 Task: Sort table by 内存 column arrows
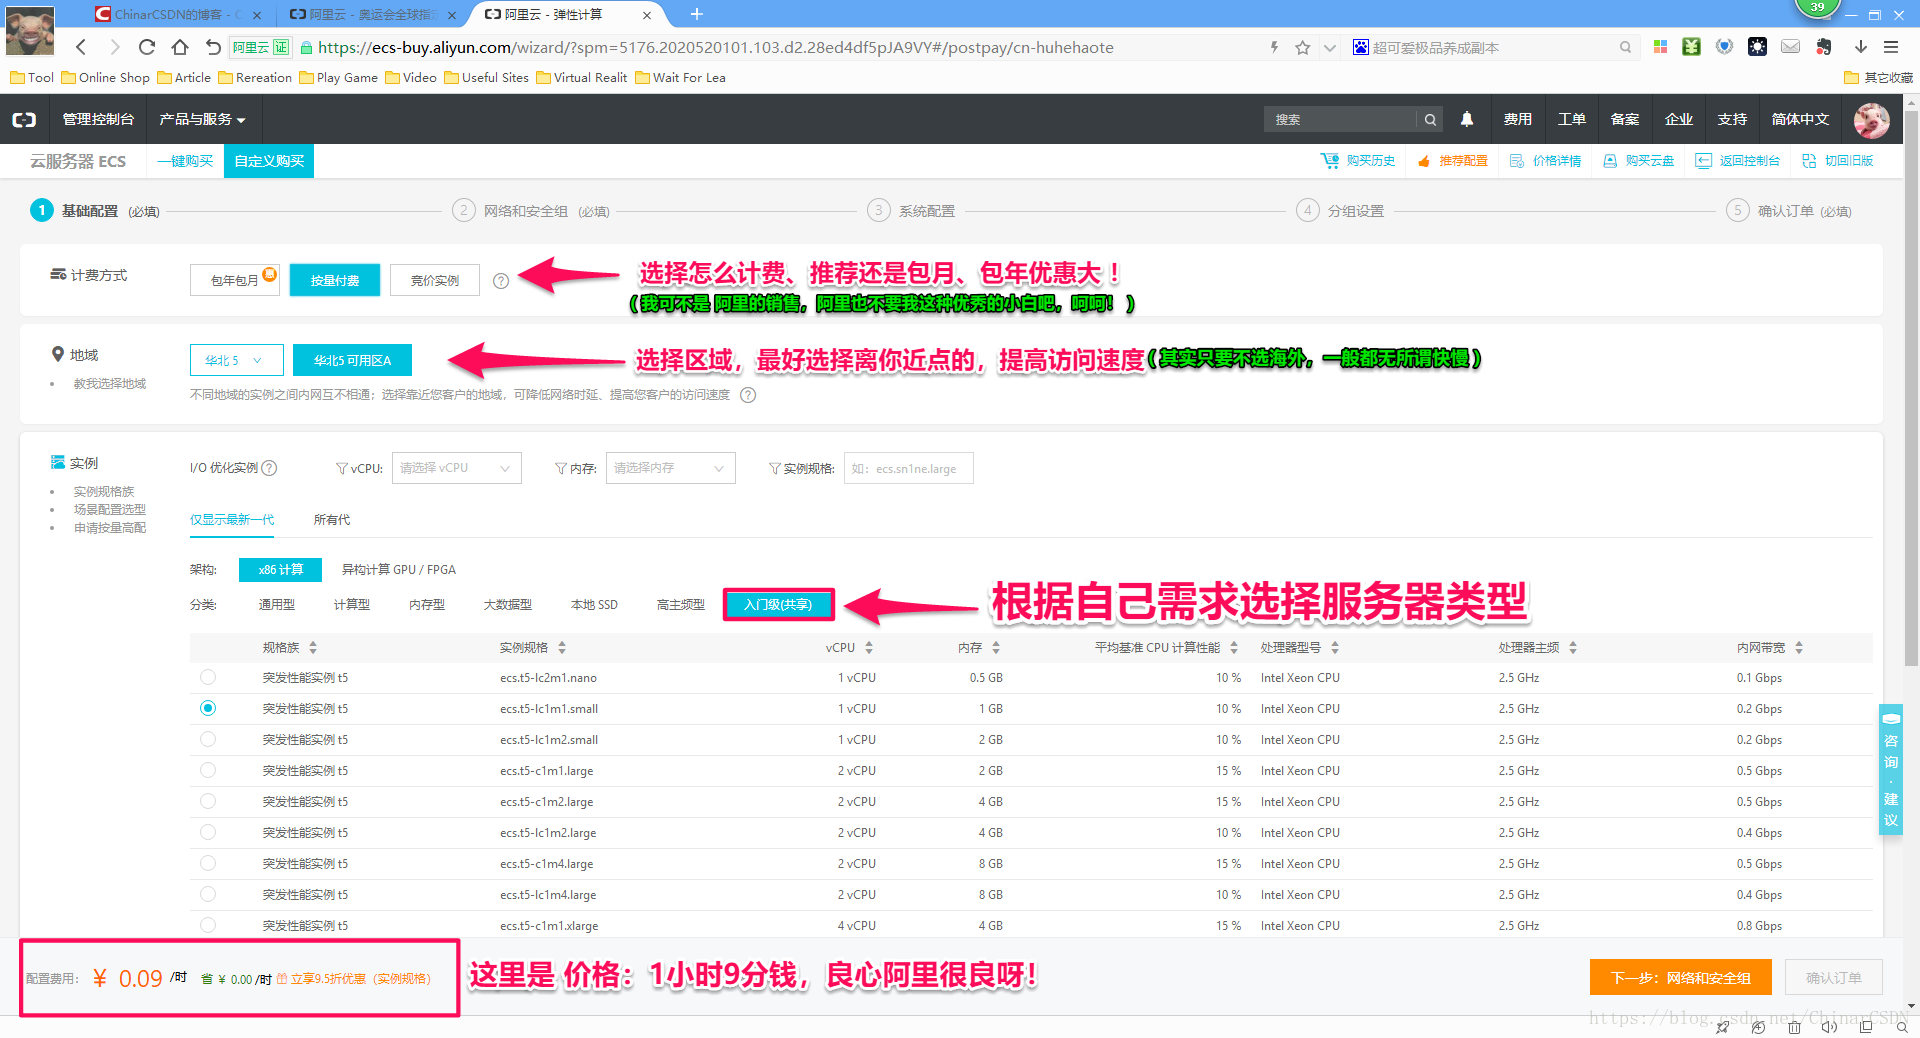(x=996, y=648)
